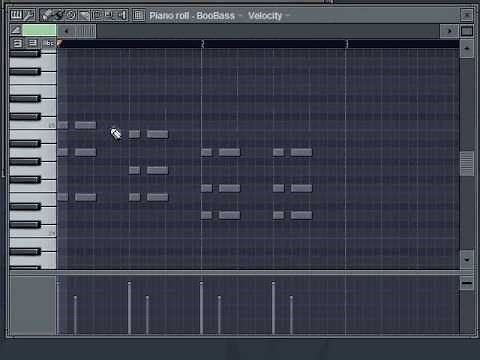Open the 'Piano roll - BooBass' channel dropdown
This screenshot has width=480, height=360.
coord(195,16)
